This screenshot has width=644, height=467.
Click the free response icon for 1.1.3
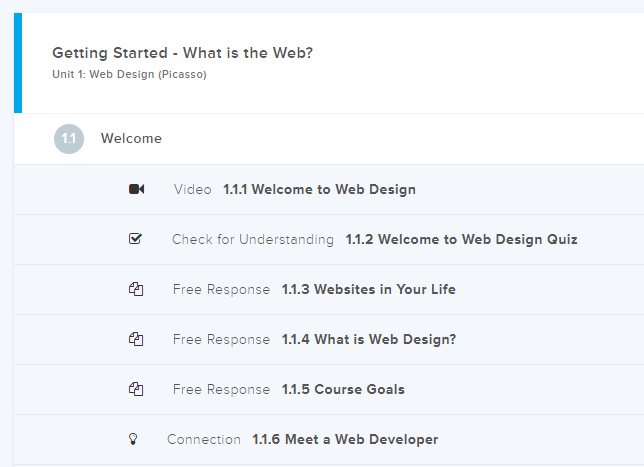pos(136,289)
